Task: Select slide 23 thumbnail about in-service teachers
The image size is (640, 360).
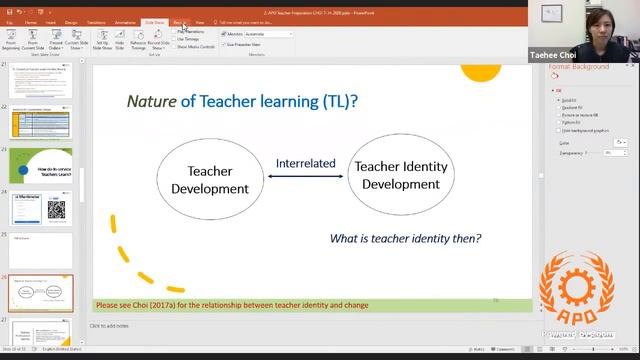Action: [x=40, y=166]
